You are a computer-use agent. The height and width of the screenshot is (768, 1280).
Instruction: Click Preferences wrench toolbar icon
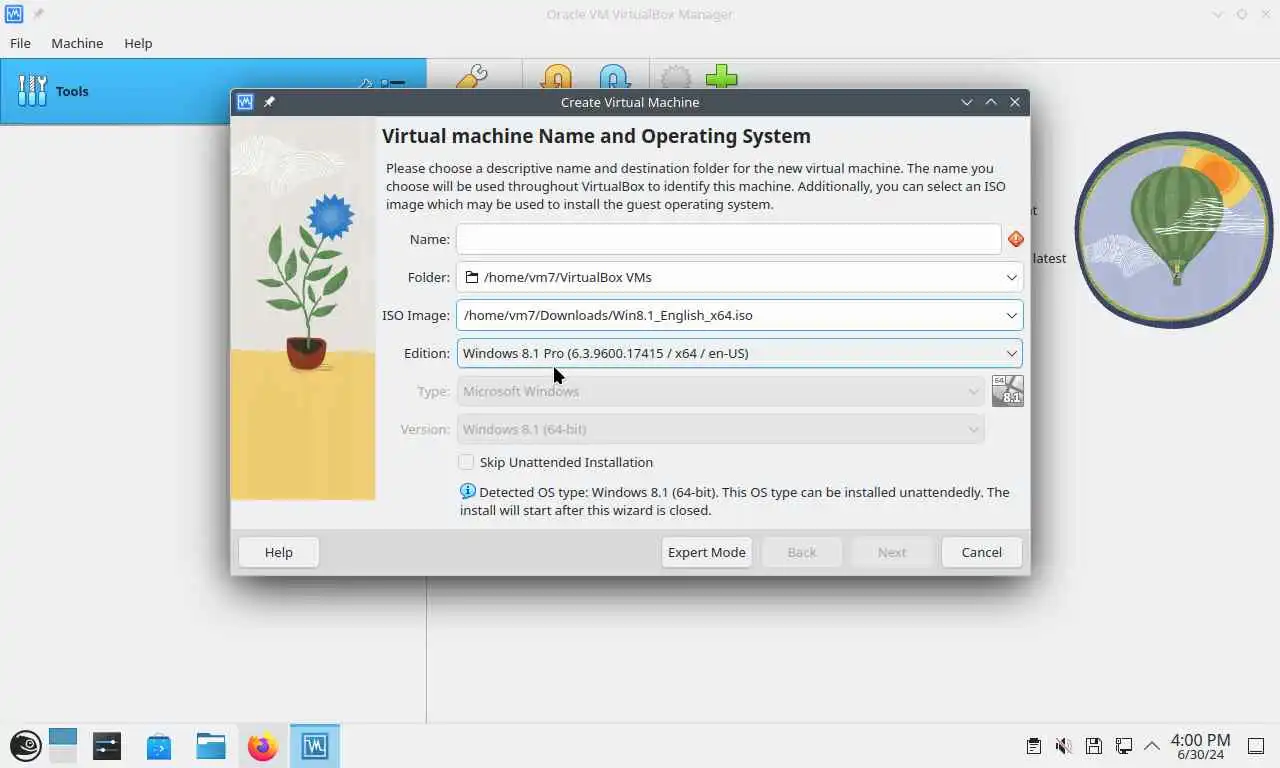pyautogui.click(x=471, y=77)
